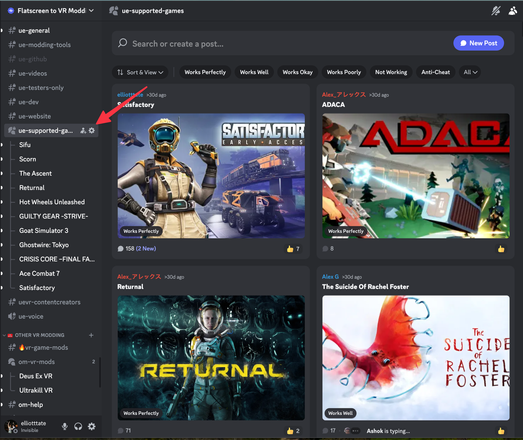This screenshot has width=523, height=440.
Task: Click thumbs-up reaction on ADACA post
Action: pyautogui.click(x=501, y=249)
